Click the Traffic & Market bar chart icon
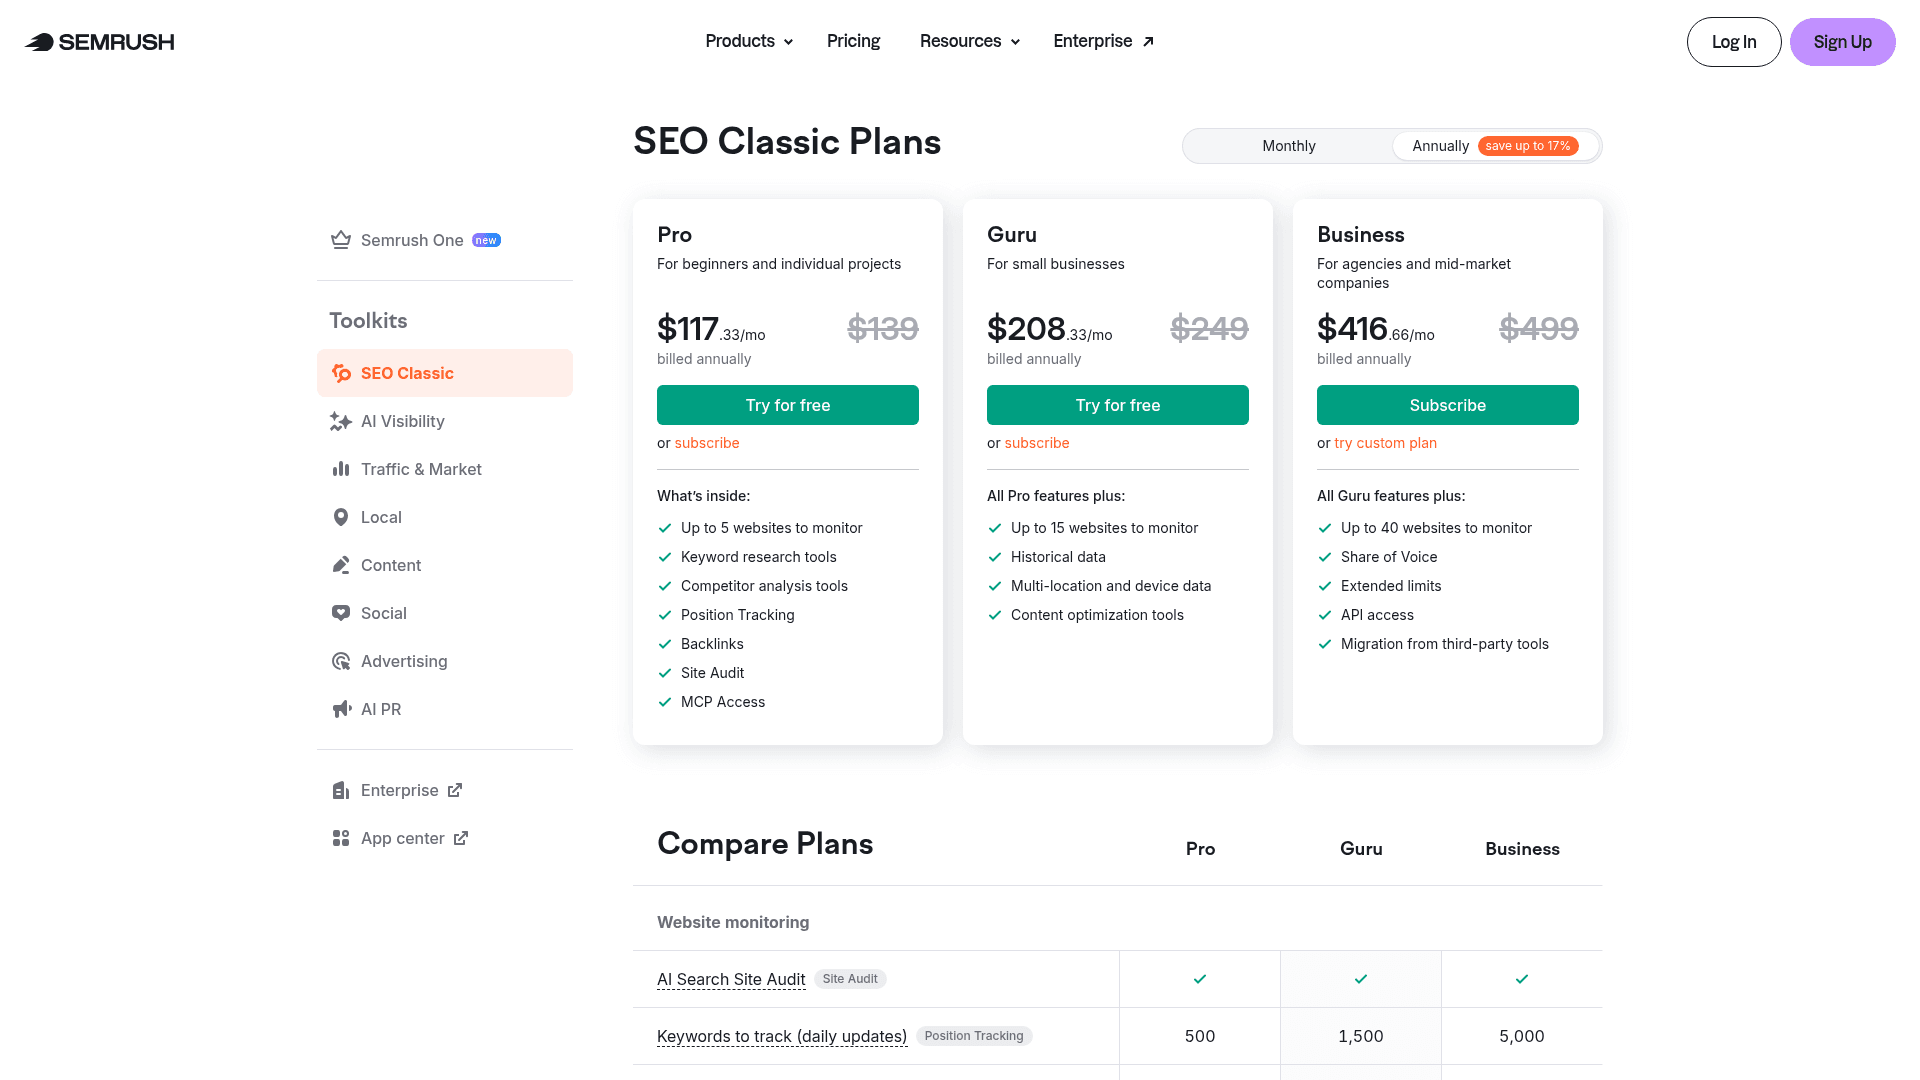The width and height of the screenshot is (1920, 1080). [x=341, y=469]
